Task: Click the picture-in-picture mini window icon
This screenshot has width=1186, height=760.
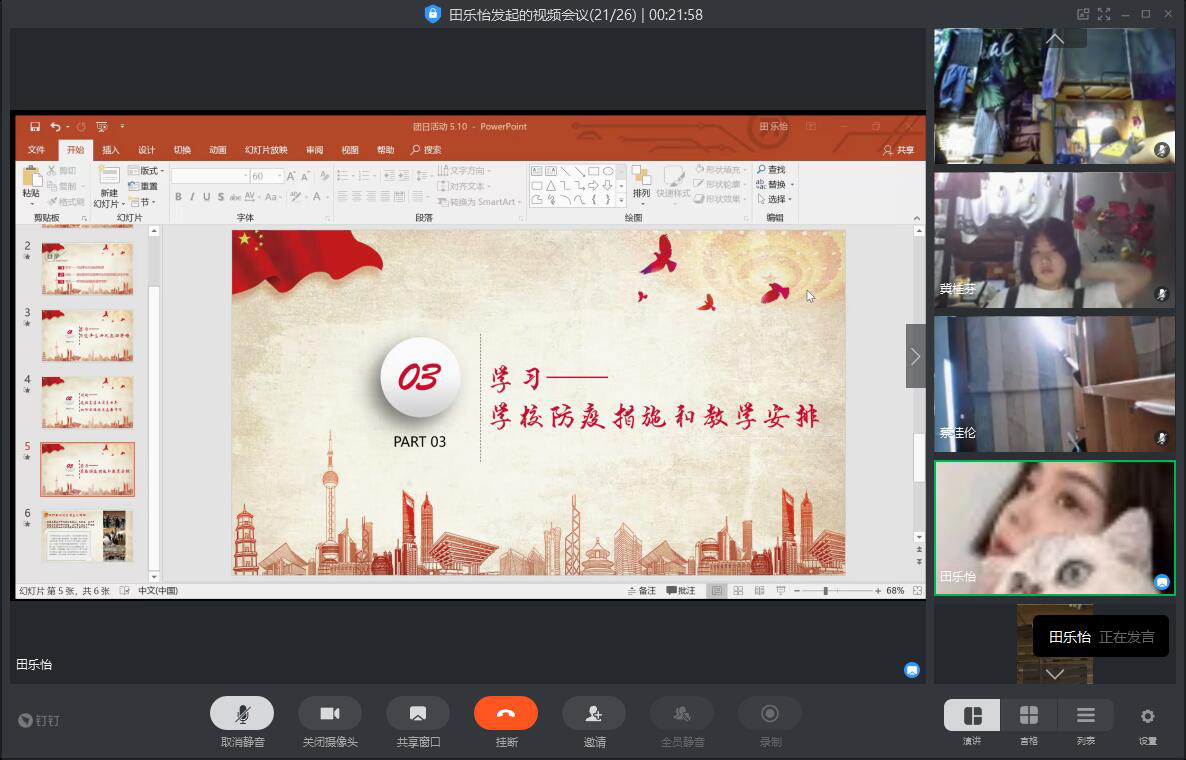Action: 1082,14
